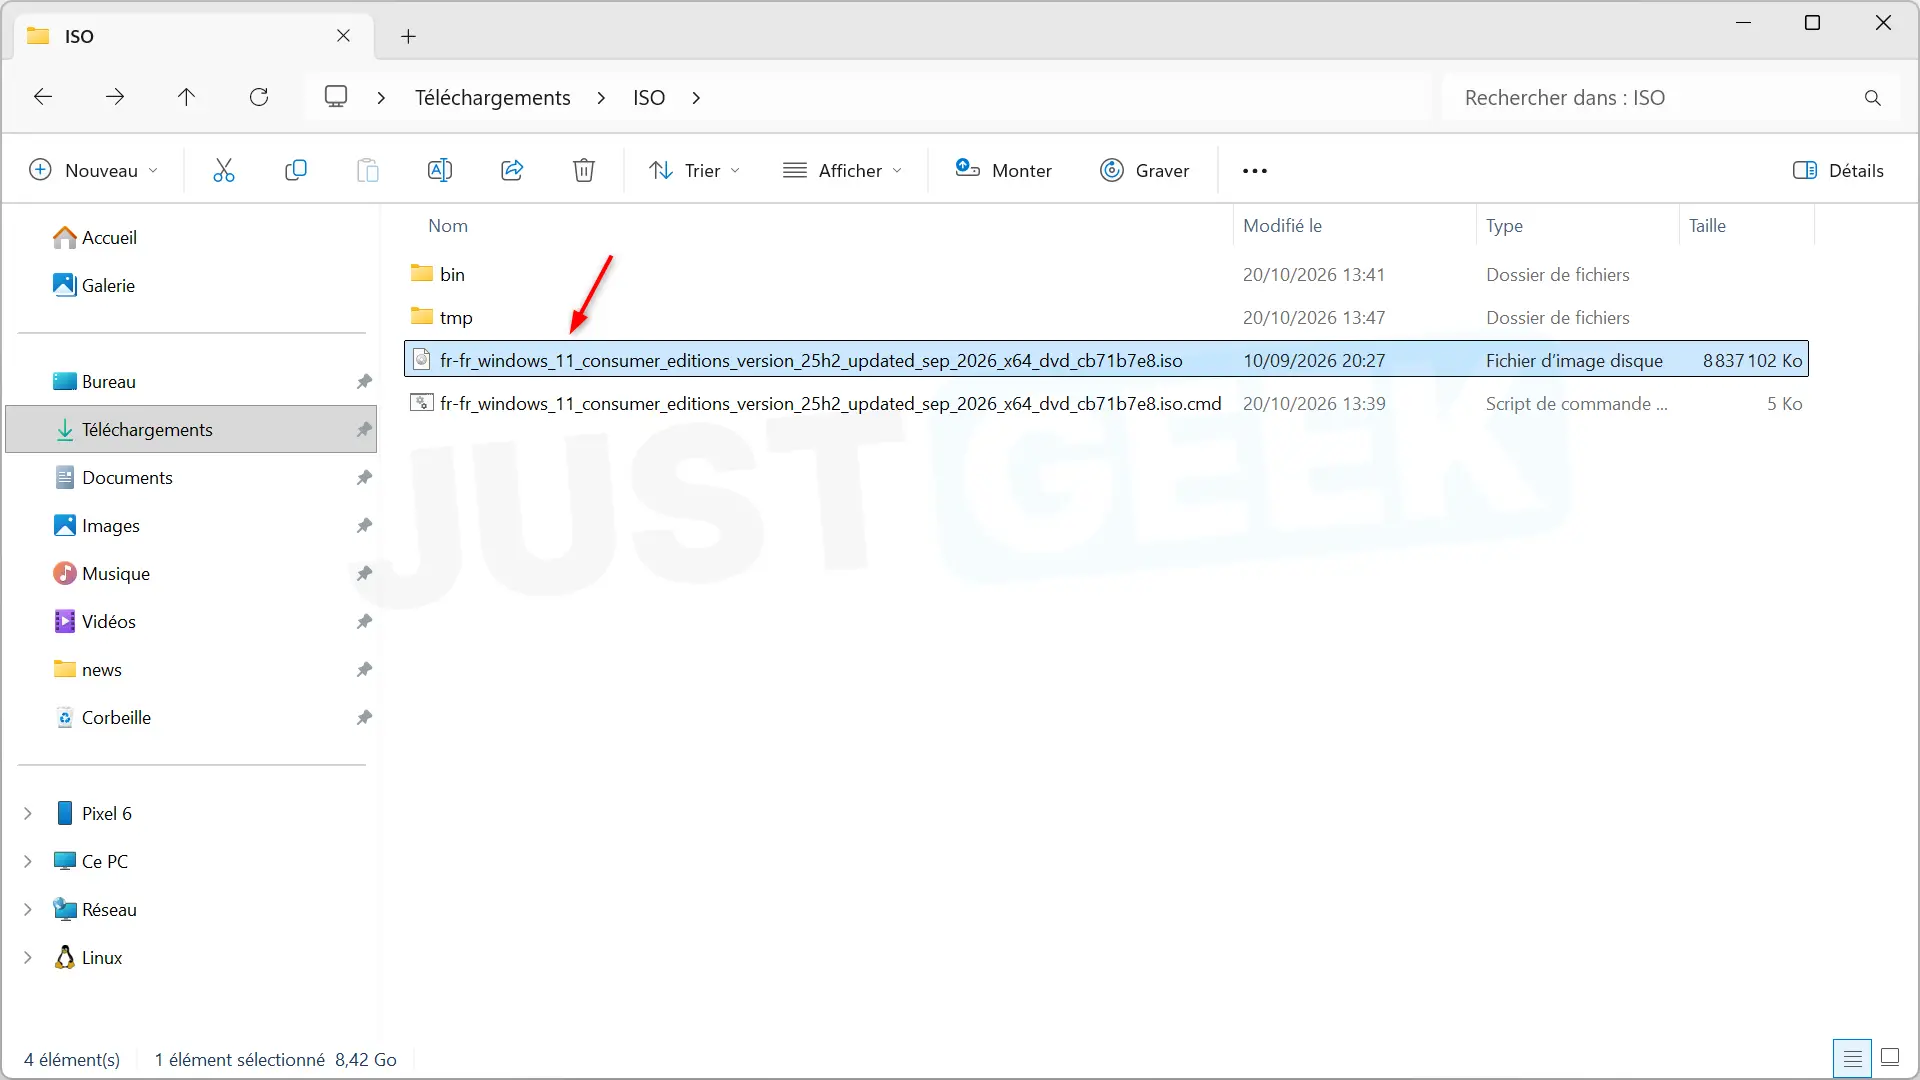This screenshot has height=1080, width=1920.
Task: Click the Rename icon
Action: pos(440,171)
